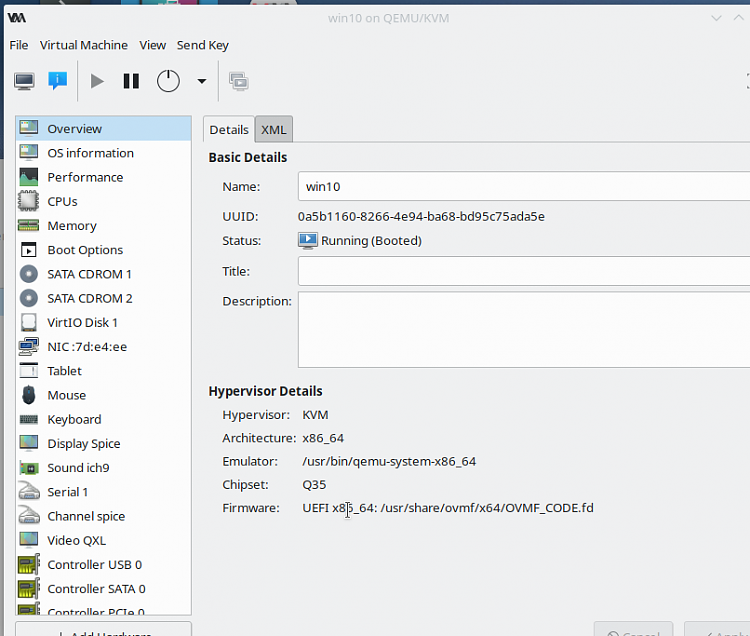Click the Memory RAM stick icon

click(28, 225)
